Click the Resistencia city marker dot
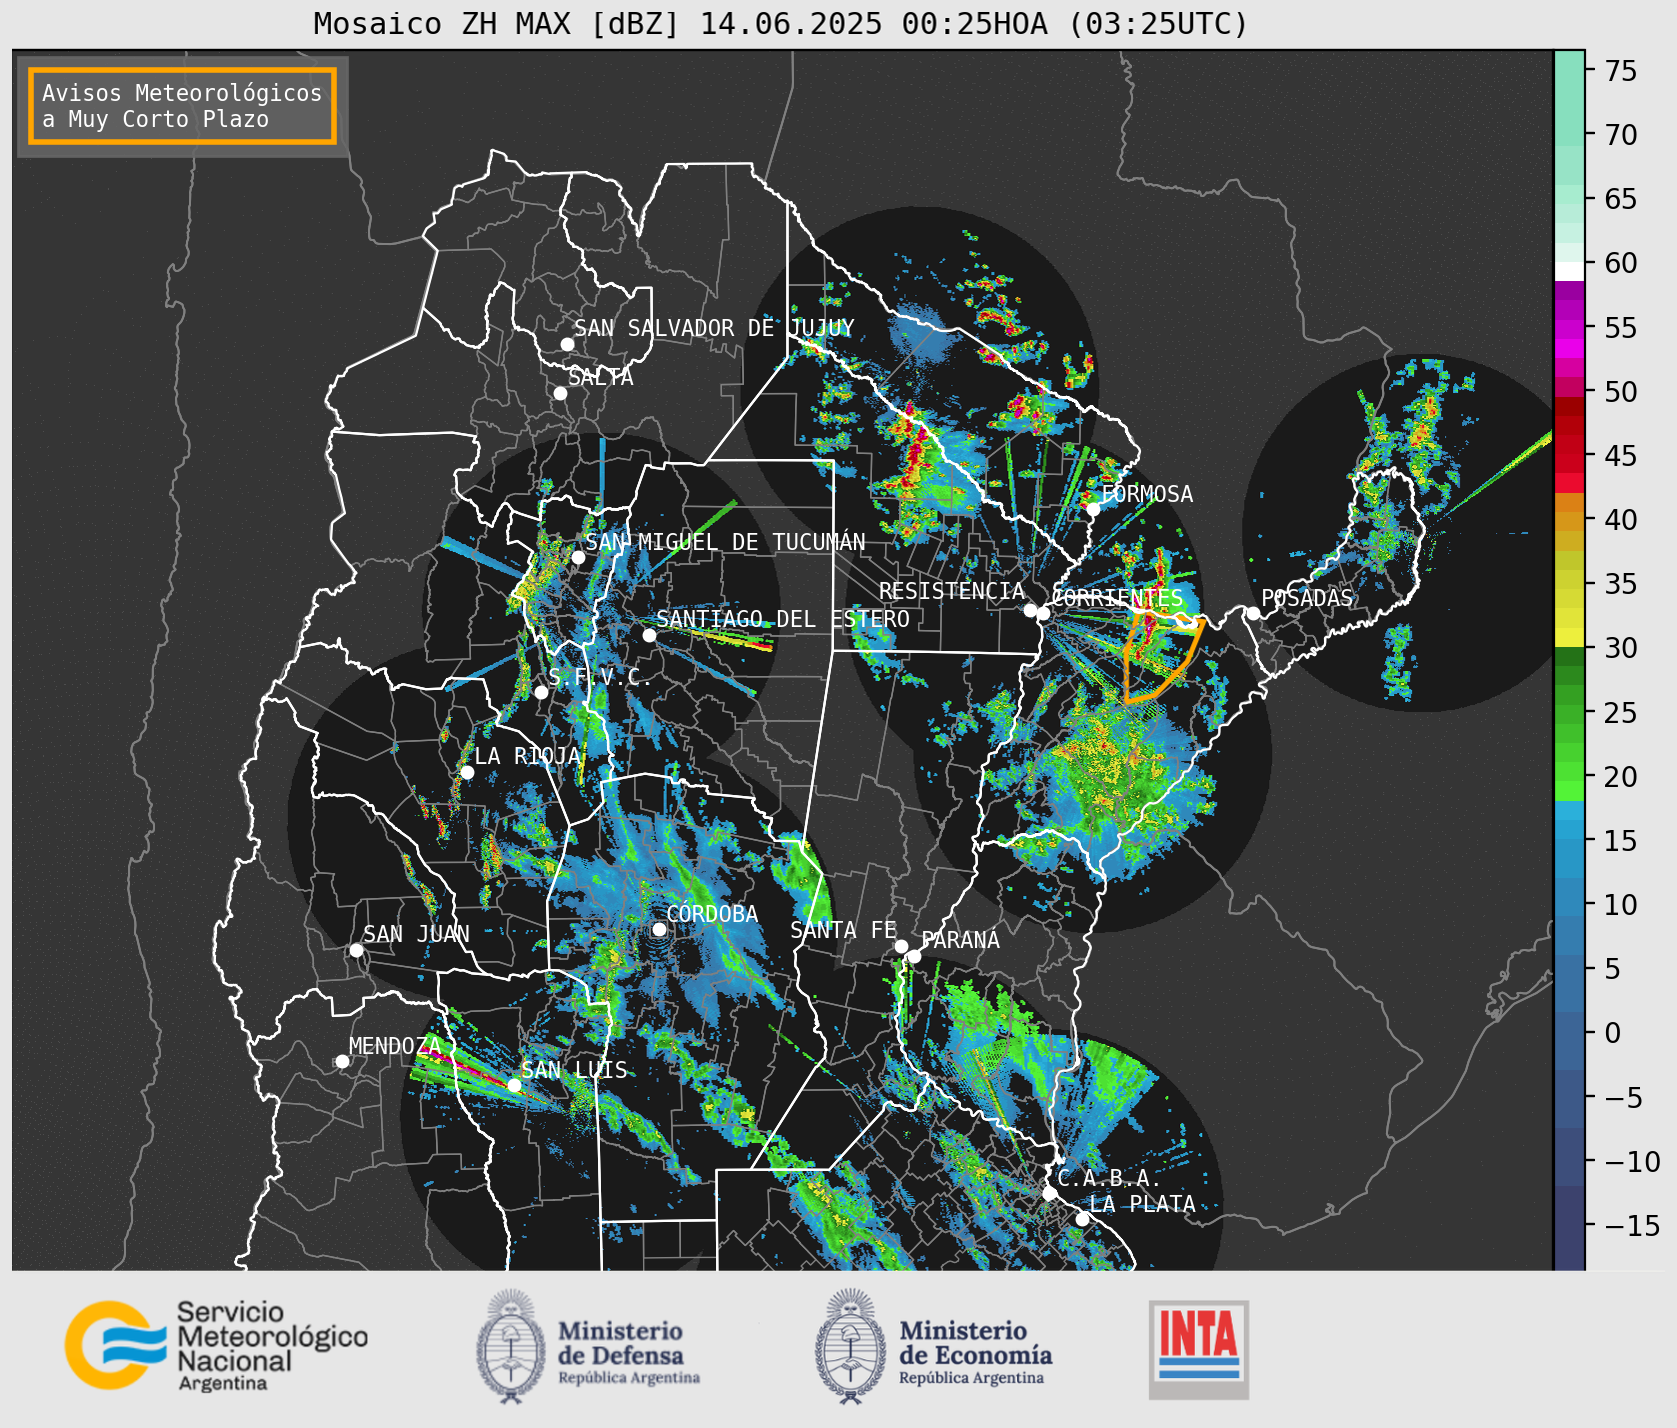This screenshot has width=1677, height=1428. point(1030,610)
